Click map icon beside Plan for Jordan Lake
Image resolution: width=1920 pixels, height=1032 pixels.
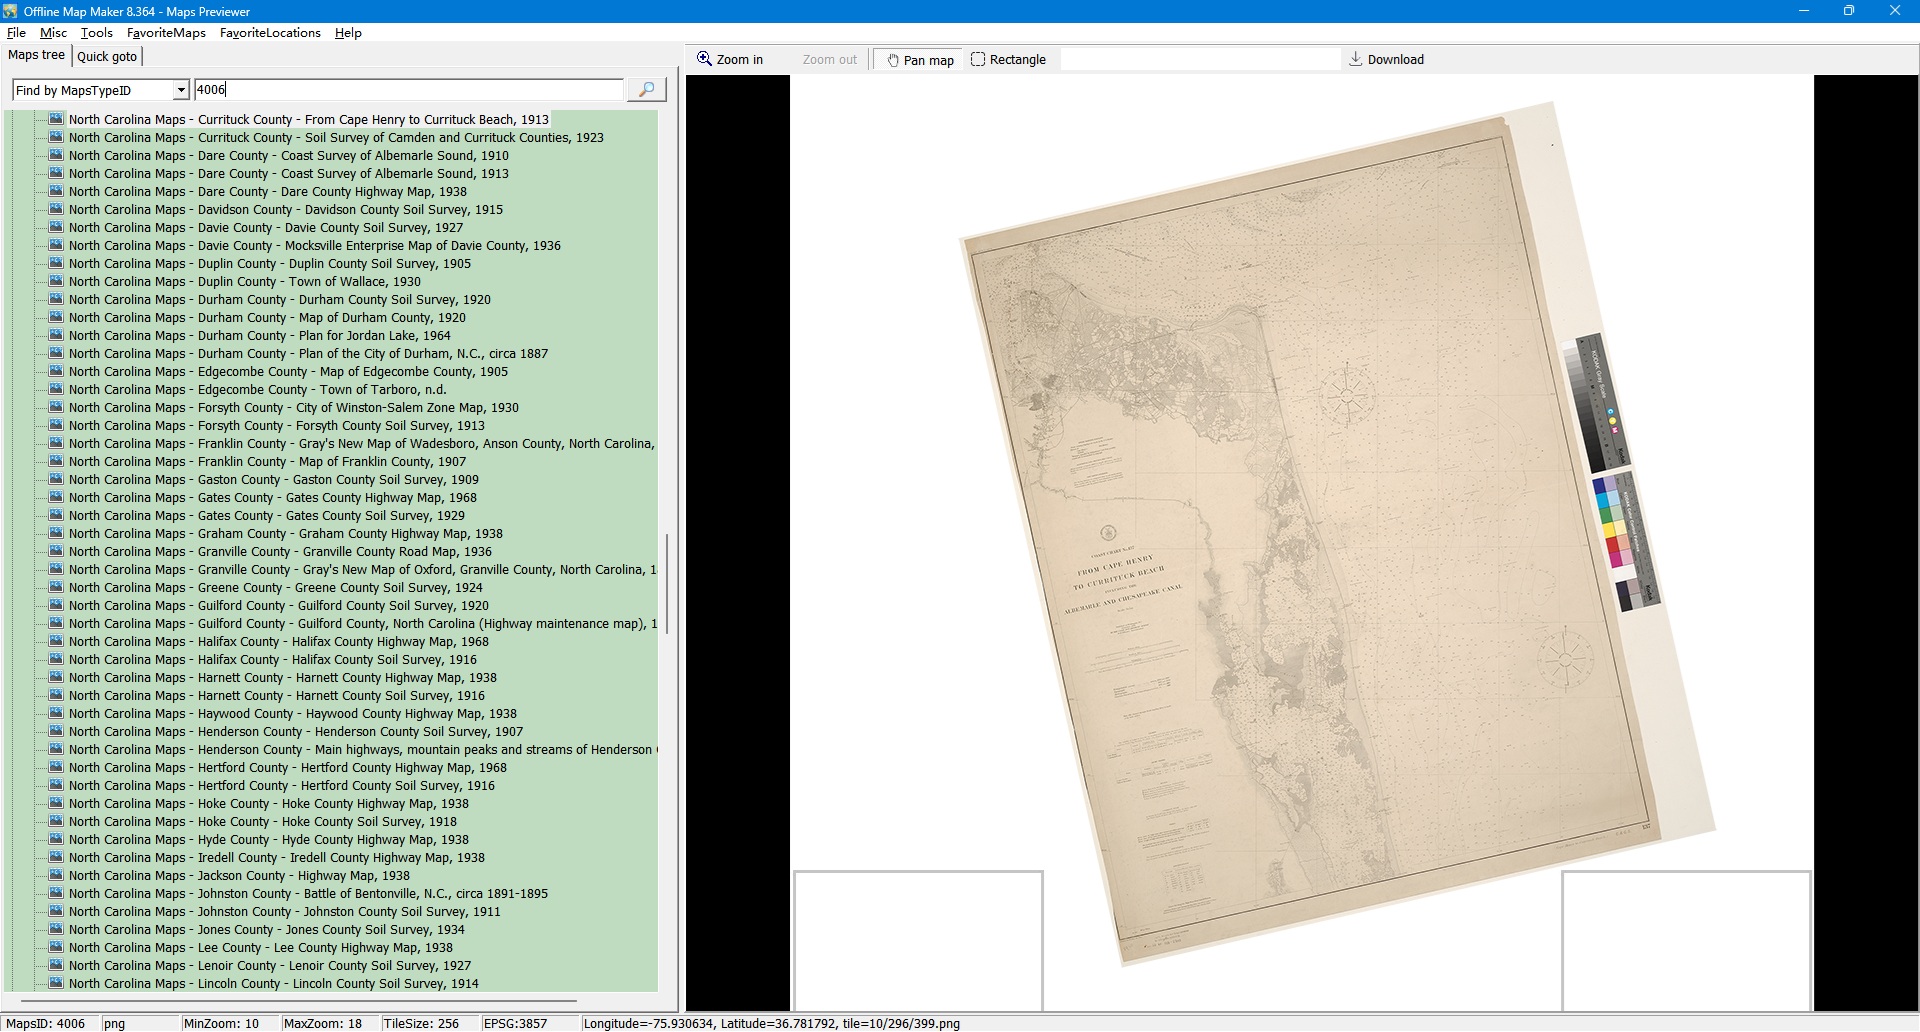56,336
